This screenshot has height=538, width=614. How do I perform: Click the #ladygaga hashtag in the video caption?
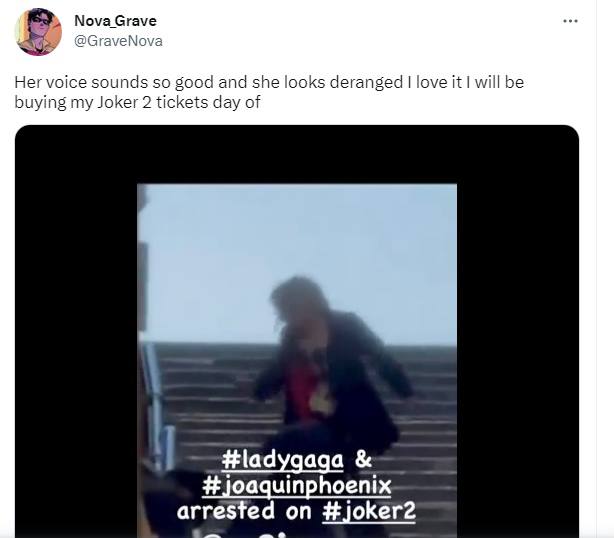click(x=282, y=459)
